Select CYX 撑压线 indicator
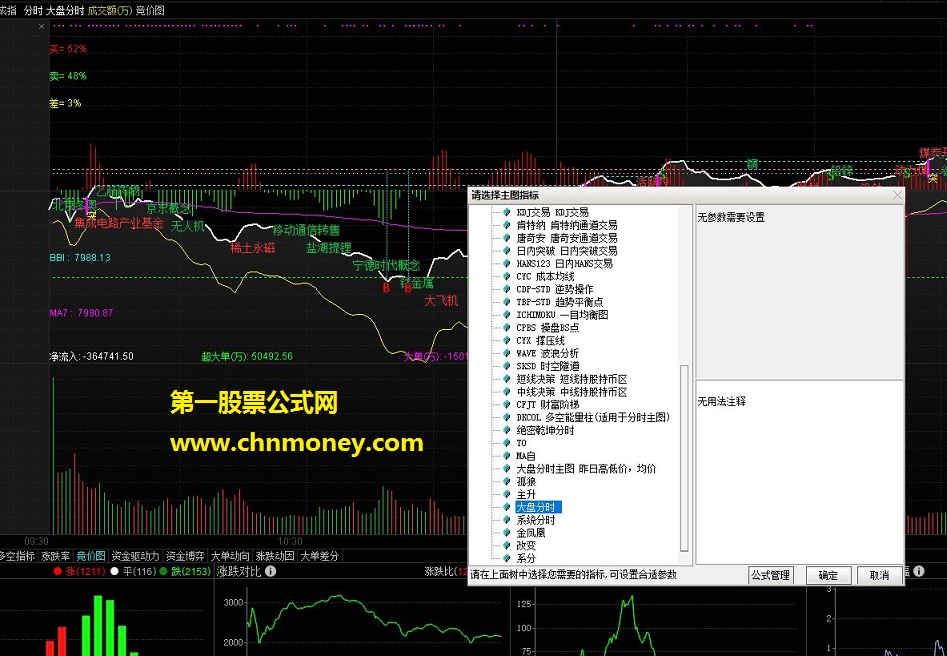This screenshot has width=947, height=656. (x=540, y=340)
